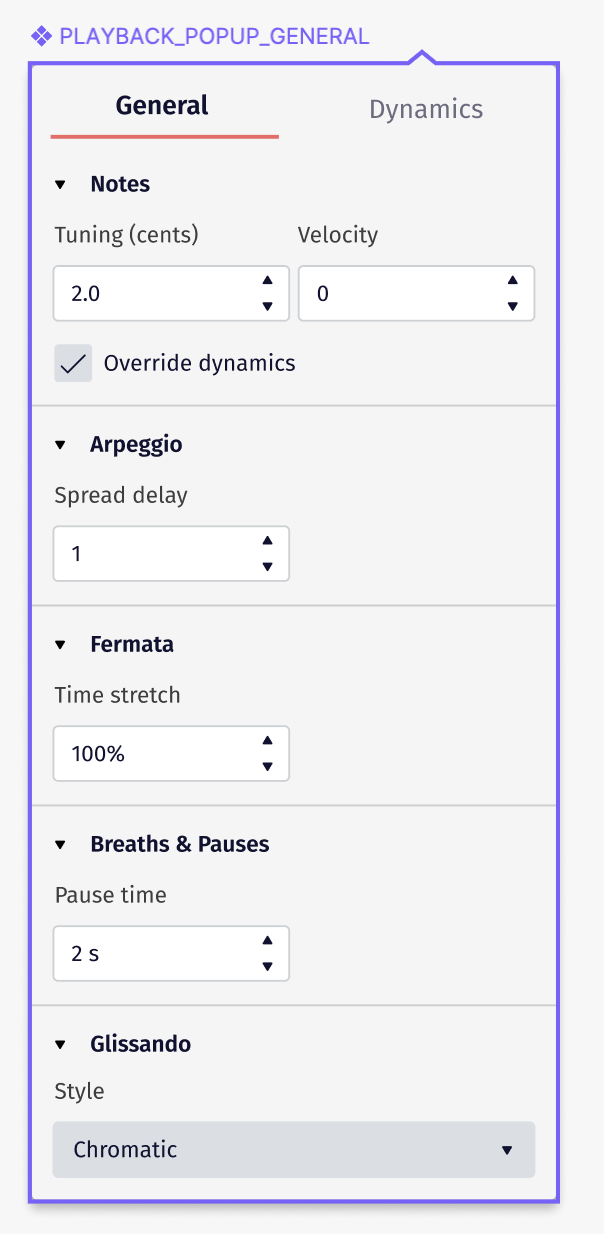Increment the Velocity value

tap(512, 281)
